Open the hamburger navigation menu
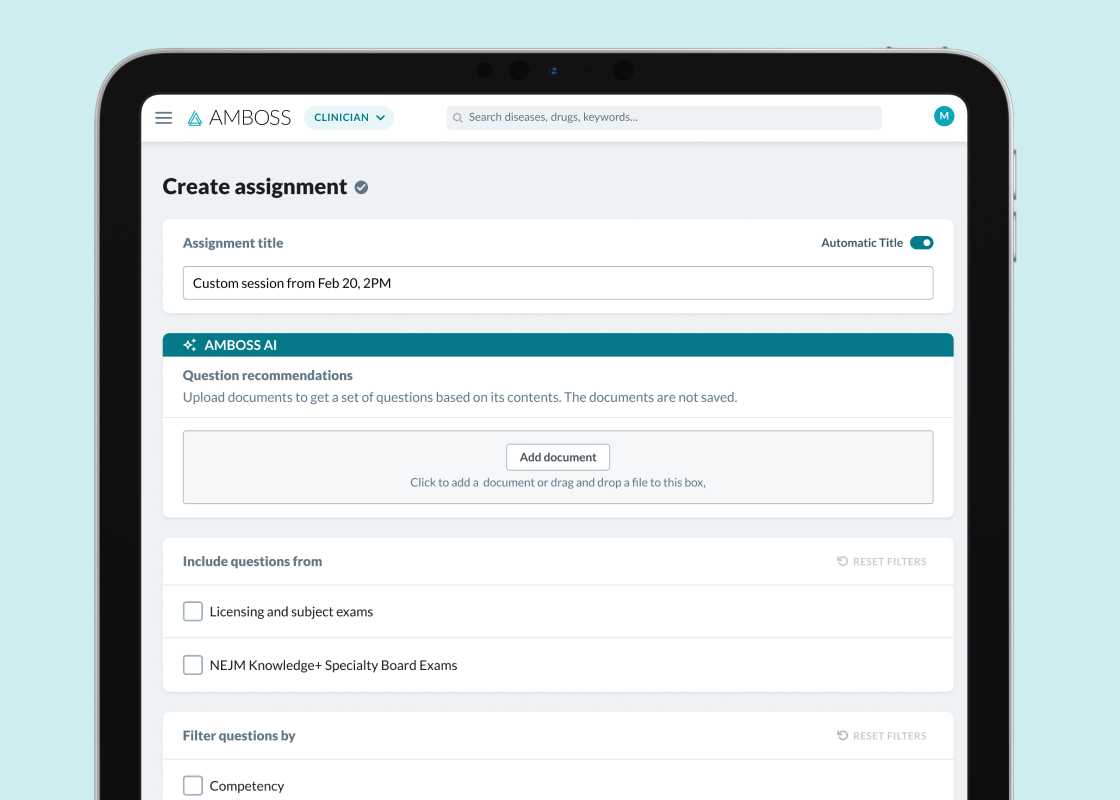Image resolution: width=1120 pixels, height=800 pixels. (164, 118)
